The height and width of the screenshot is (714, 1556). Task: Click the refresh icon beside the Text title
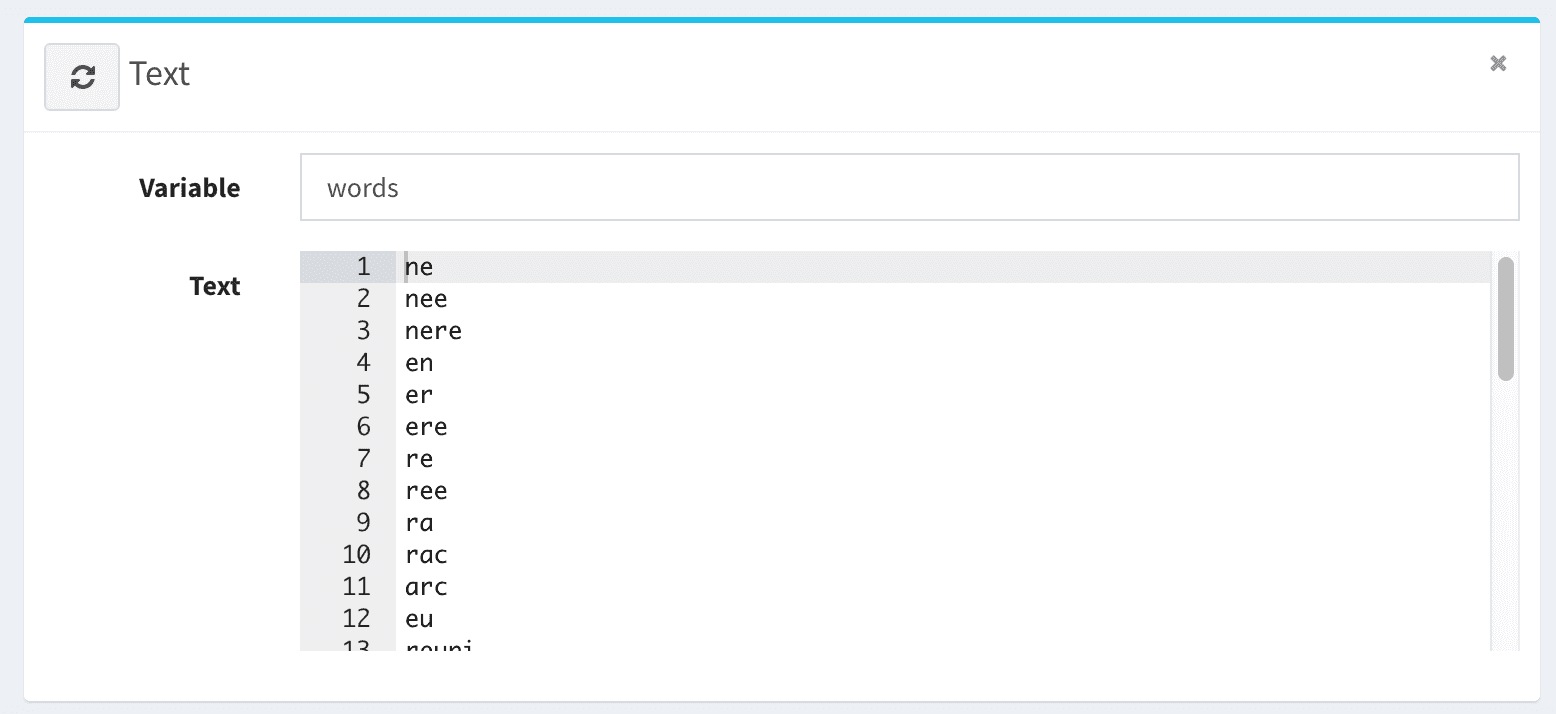point(82,77)
